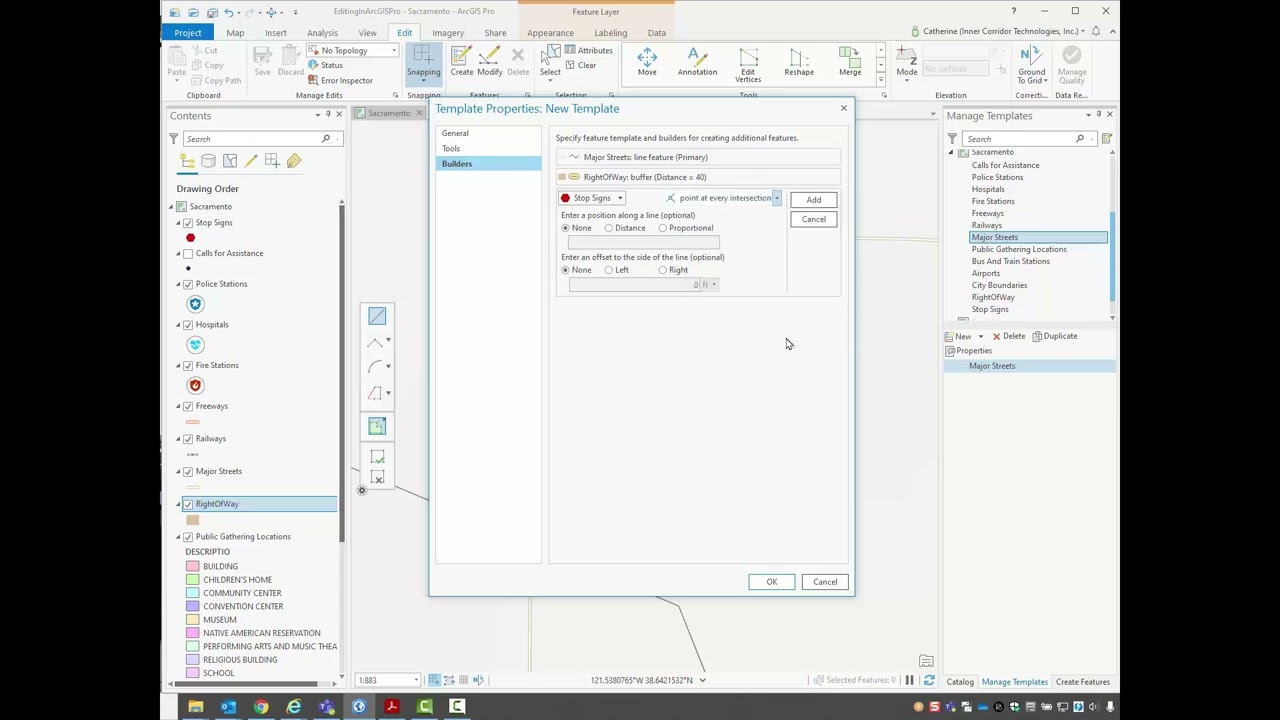Click Add in the builder panel
The height and width of the screenshot is (720, 1280).
click(x=814, y=200)
